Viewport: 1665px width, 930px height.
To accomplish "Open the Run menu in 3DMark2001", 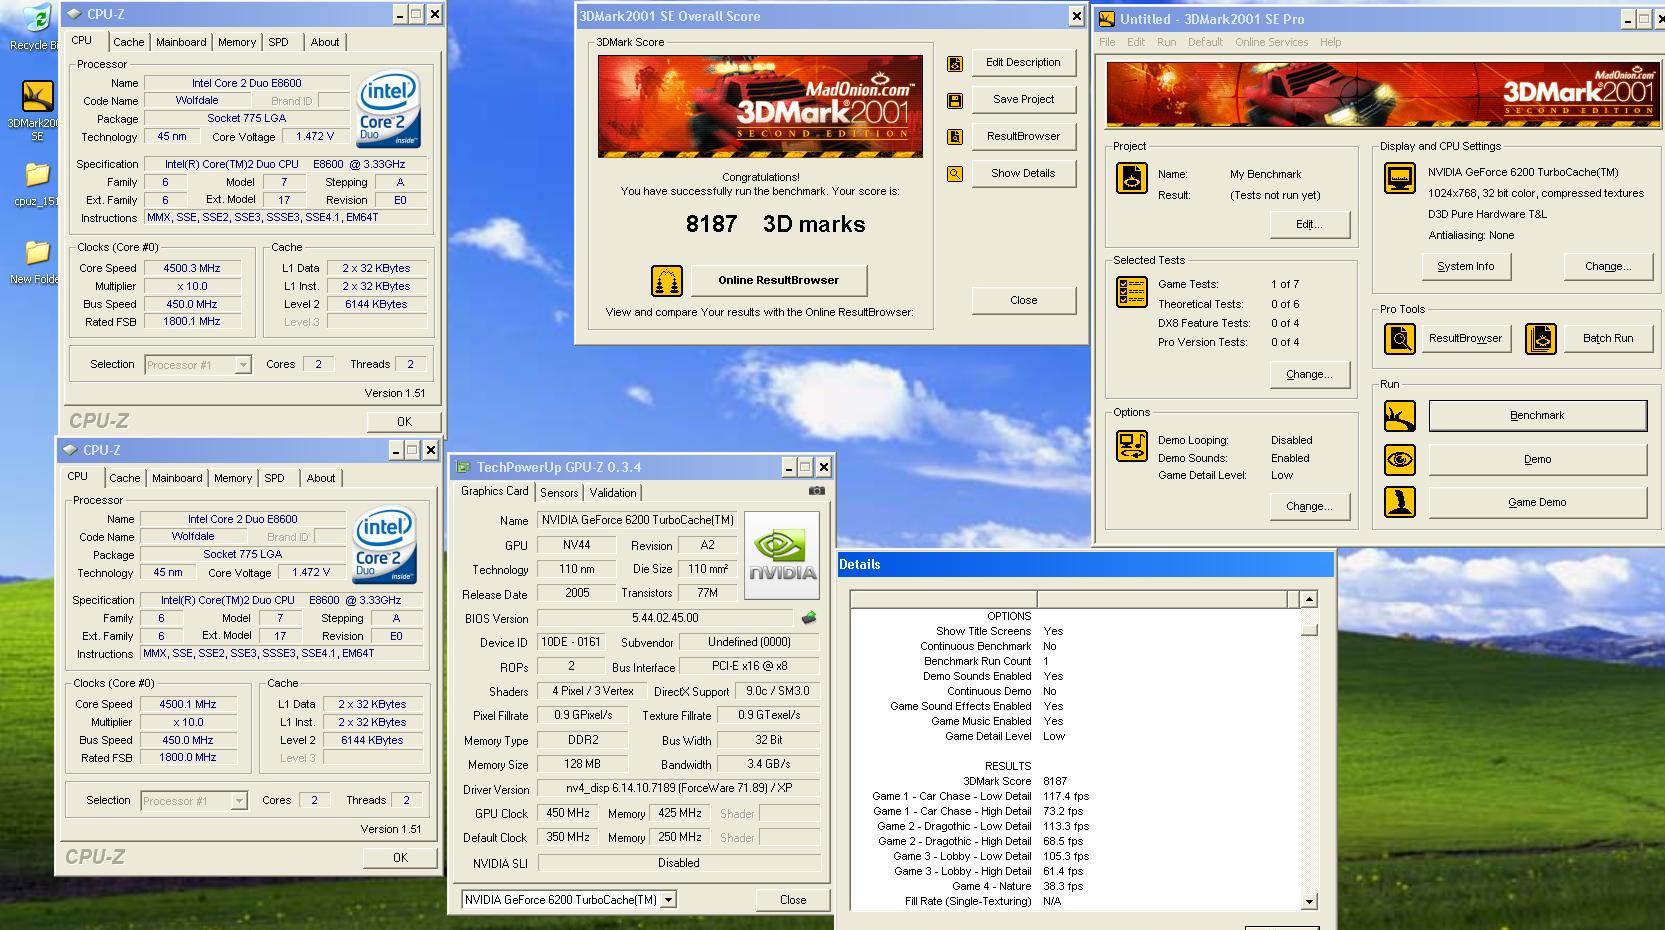I will (1166, 42).
